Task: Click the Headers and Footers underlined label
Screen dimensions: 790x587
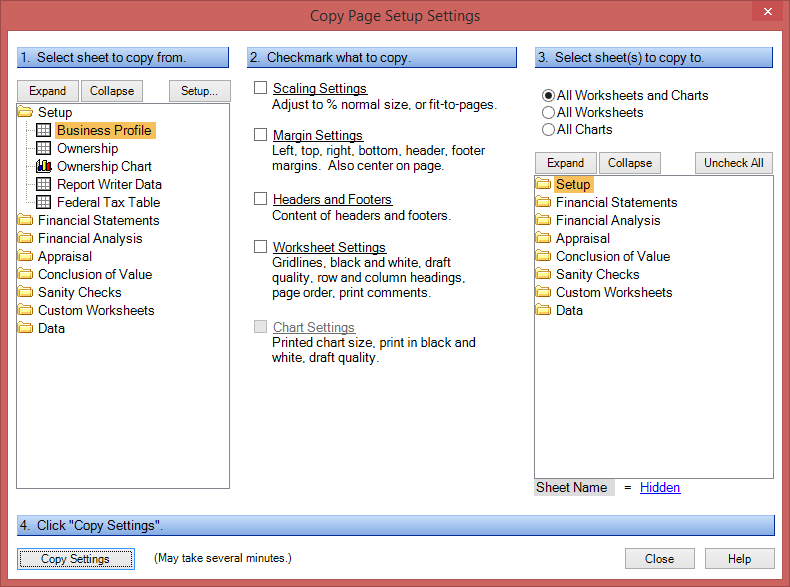Action: coord(333,199)
